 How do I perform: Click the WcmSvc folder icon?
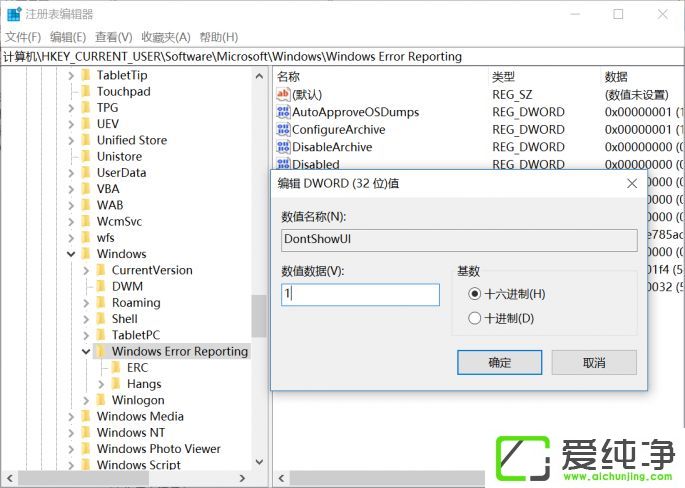[x=86, y=221]
